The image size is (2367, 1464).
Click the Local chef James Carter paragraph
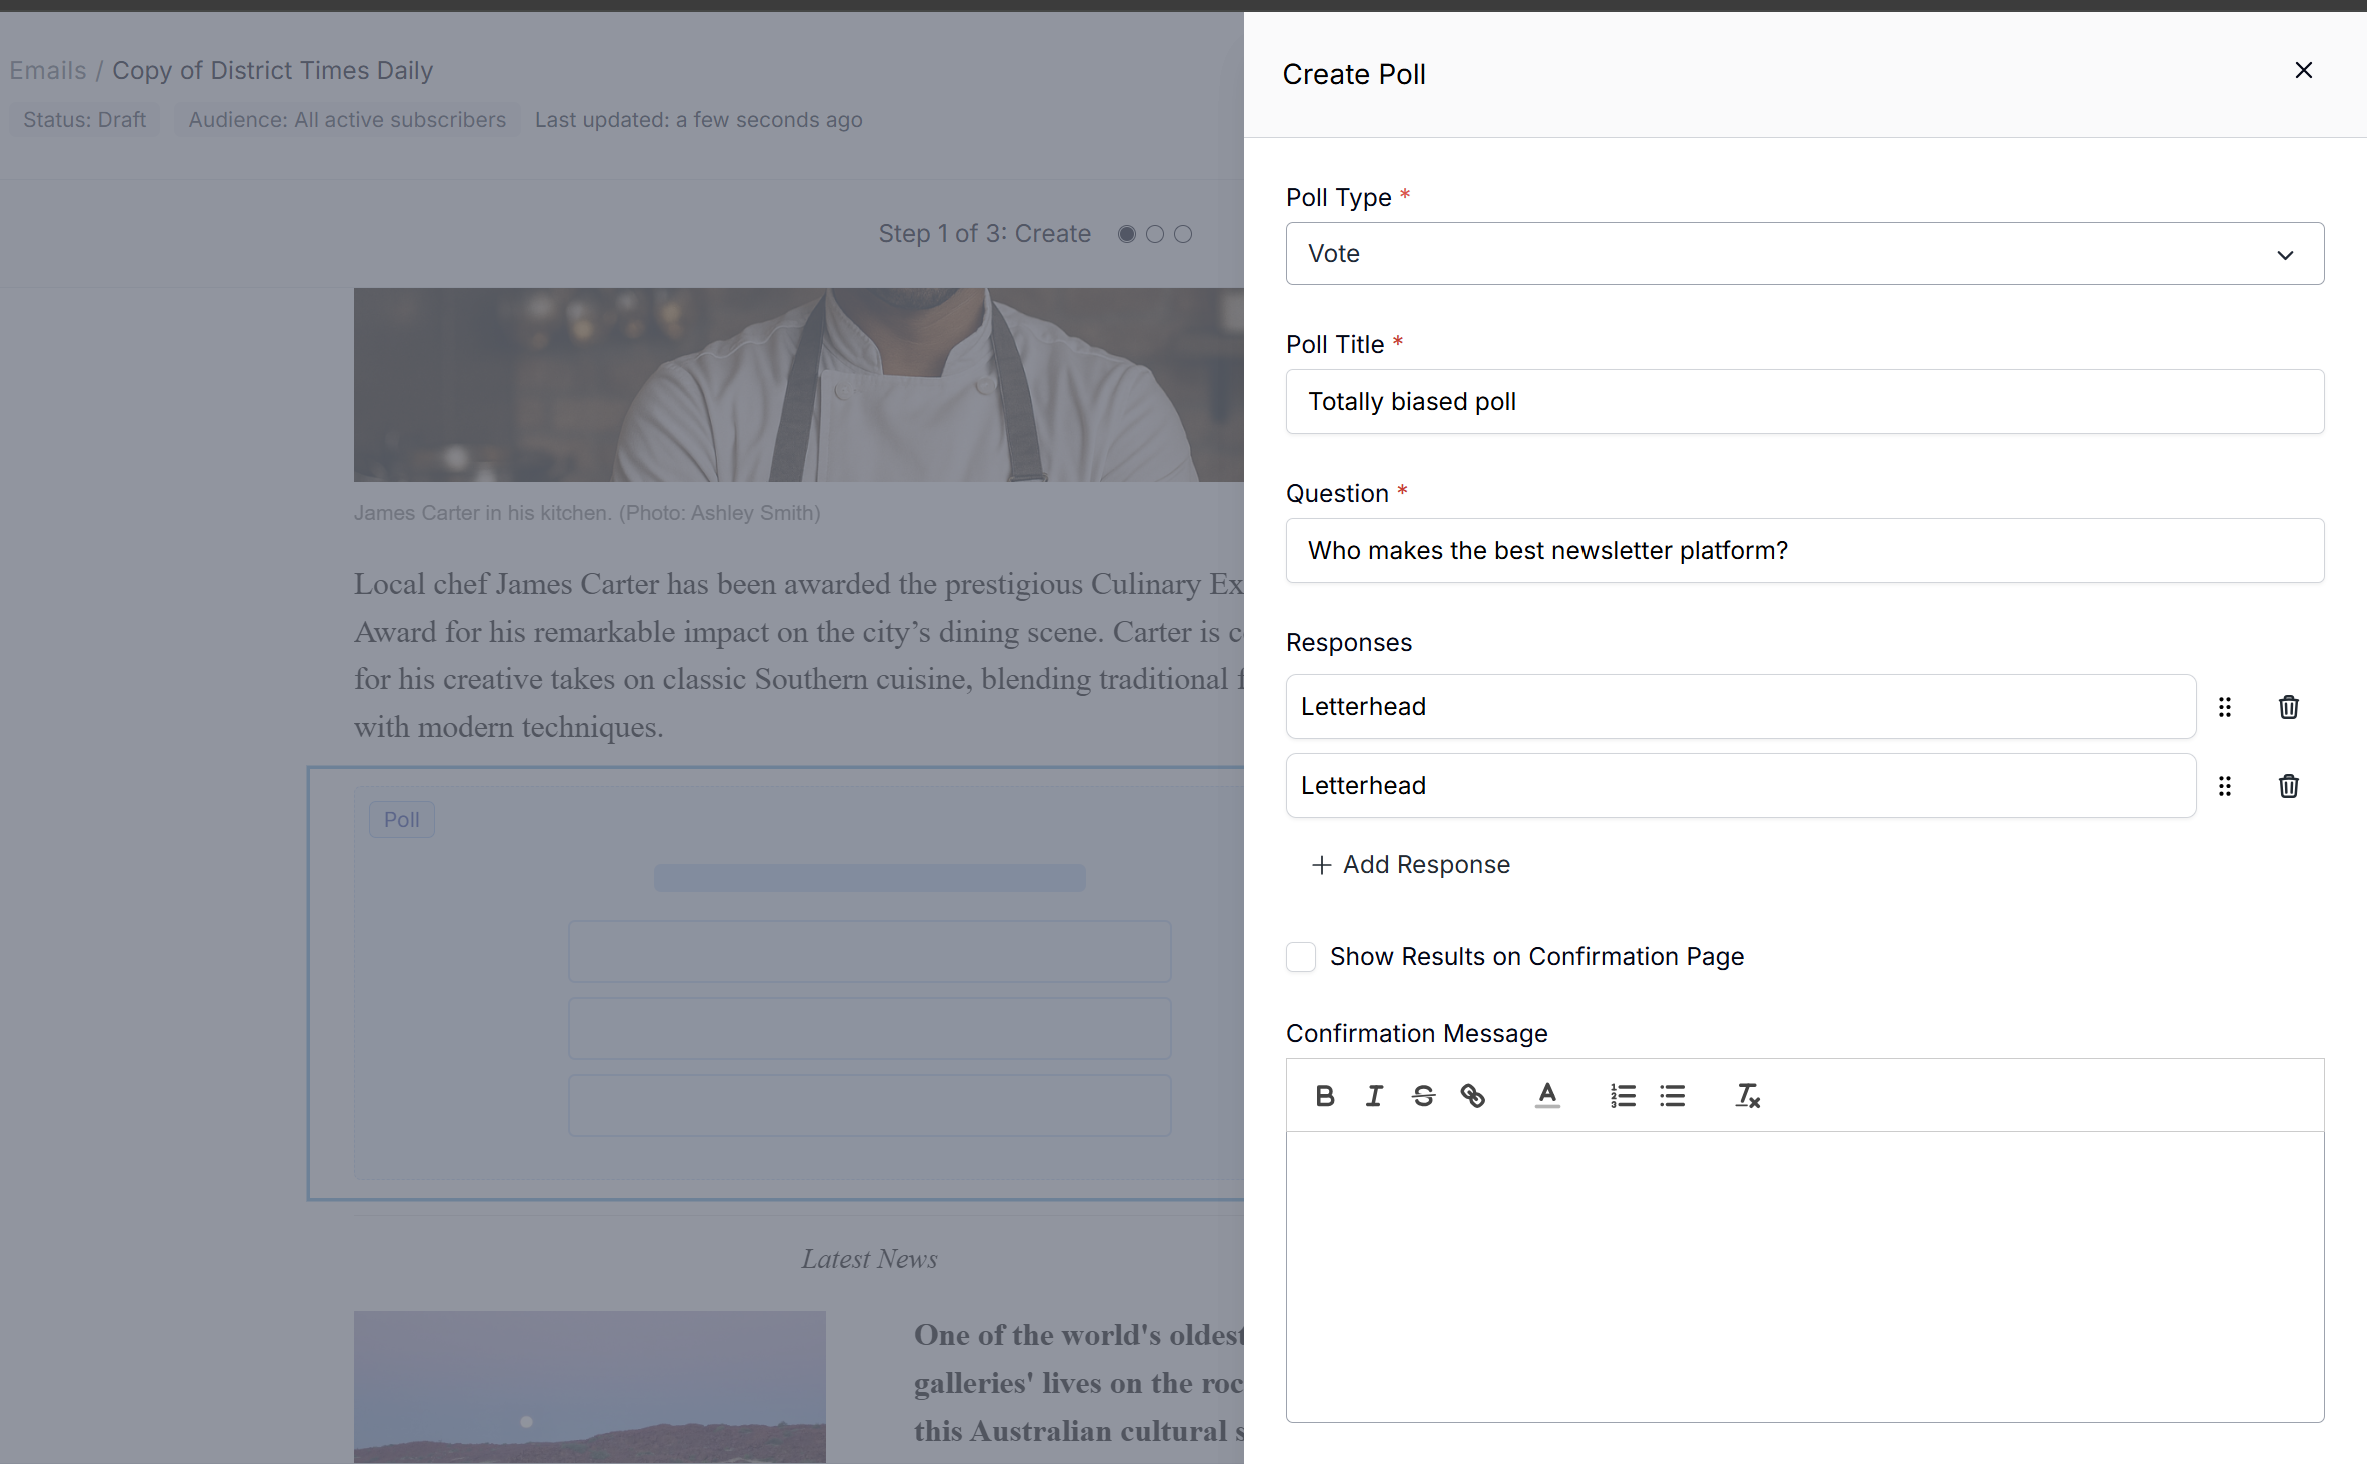click(x=798, y=655)
